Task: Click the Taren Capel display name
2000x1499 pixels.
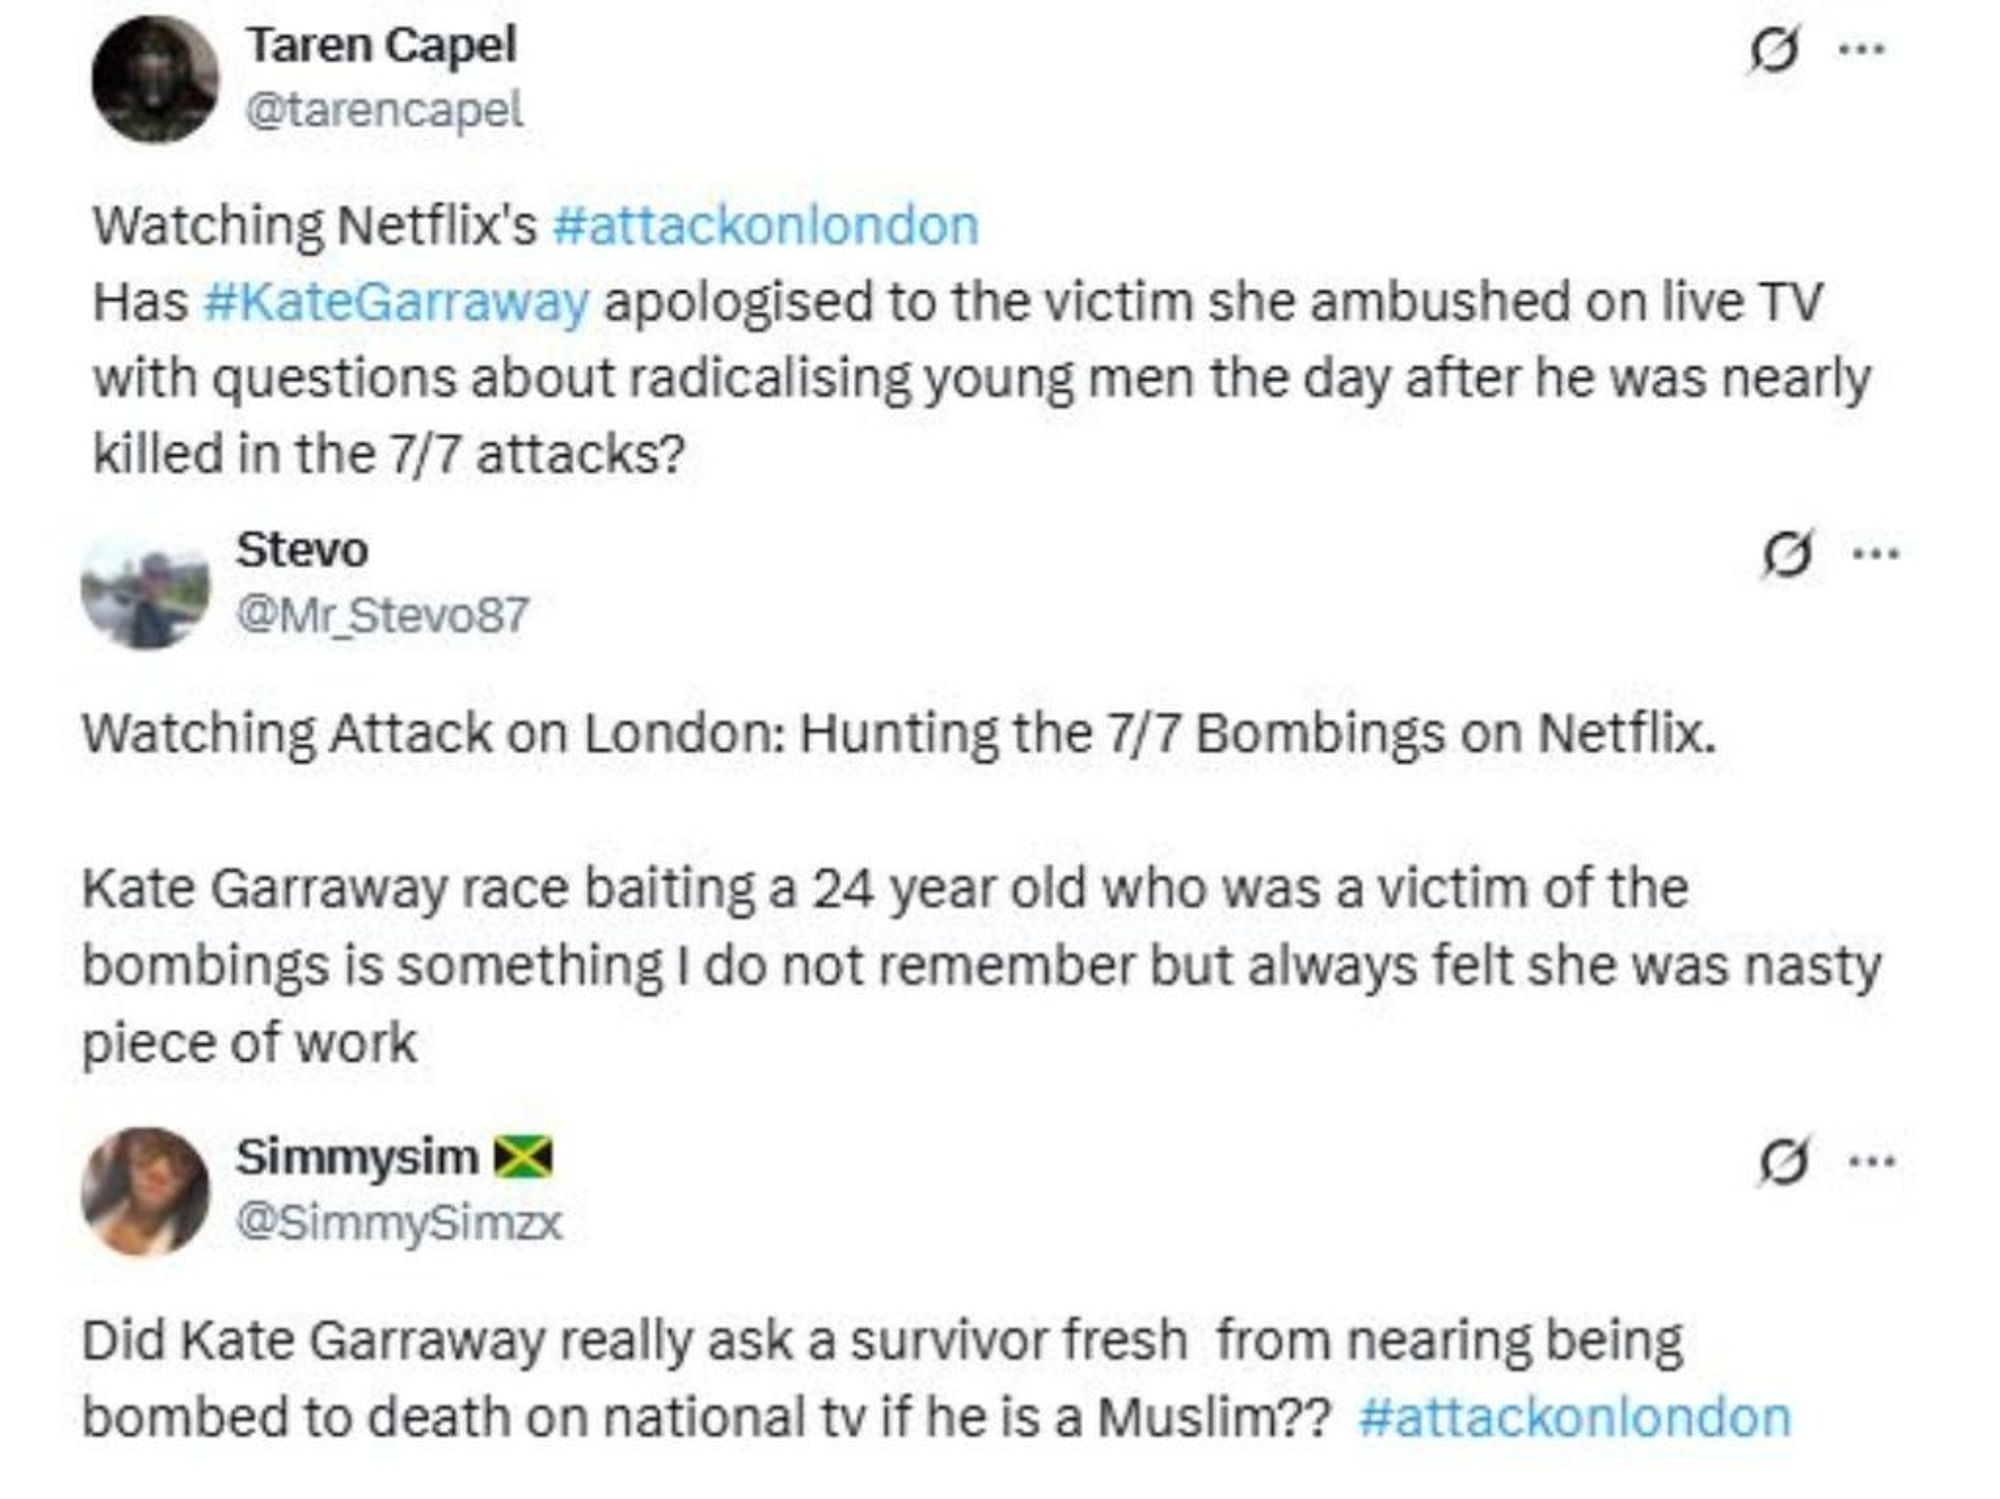Action: point(381,45)
